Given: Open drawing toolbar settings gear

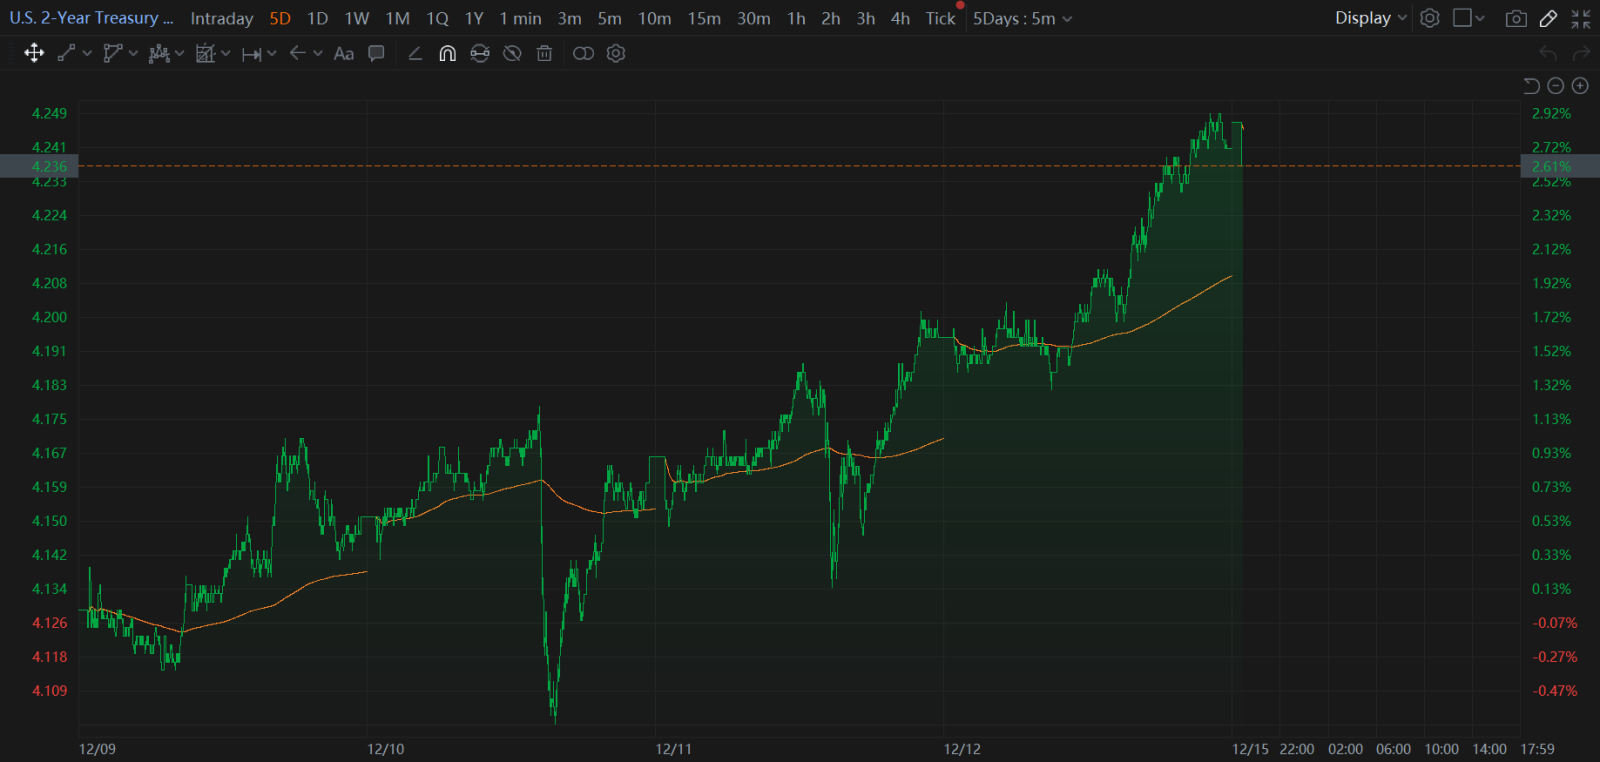Looking at the screenshot, I should [x=616, y=53].
